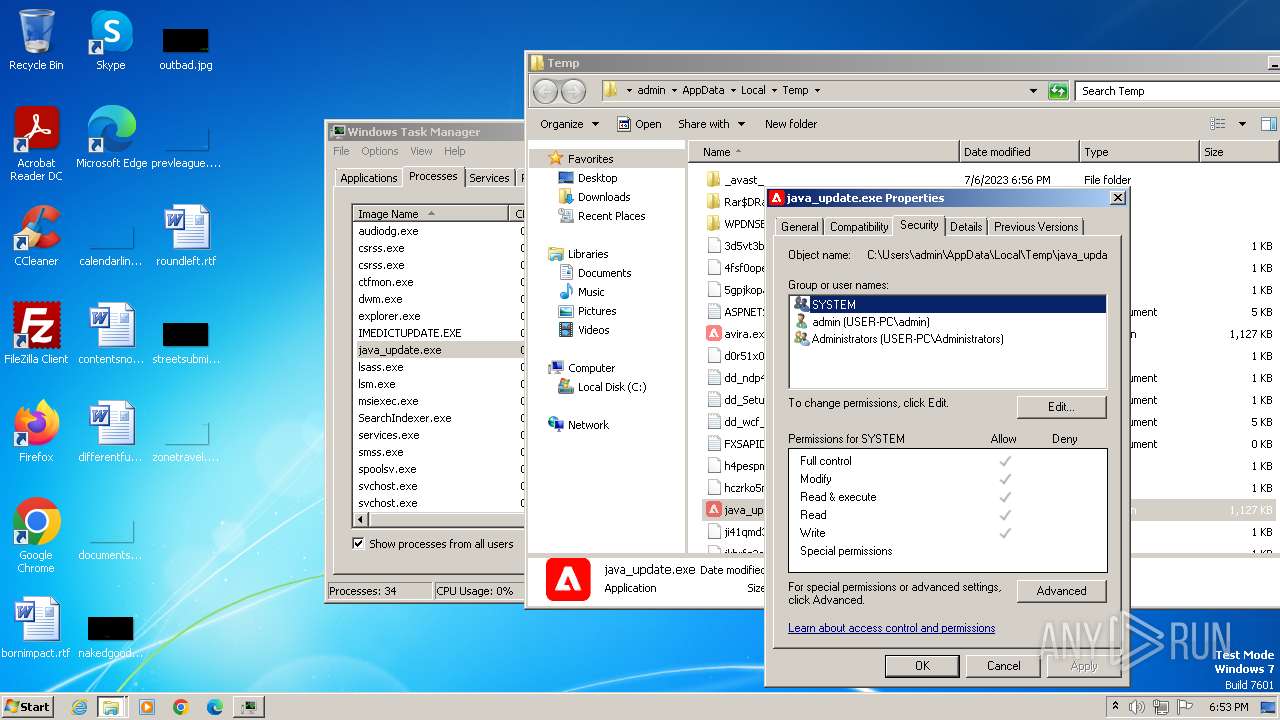Screen dimensions: 1280x720
Task: Click OK in Properties dialog
Action: (x=922, y=666)
